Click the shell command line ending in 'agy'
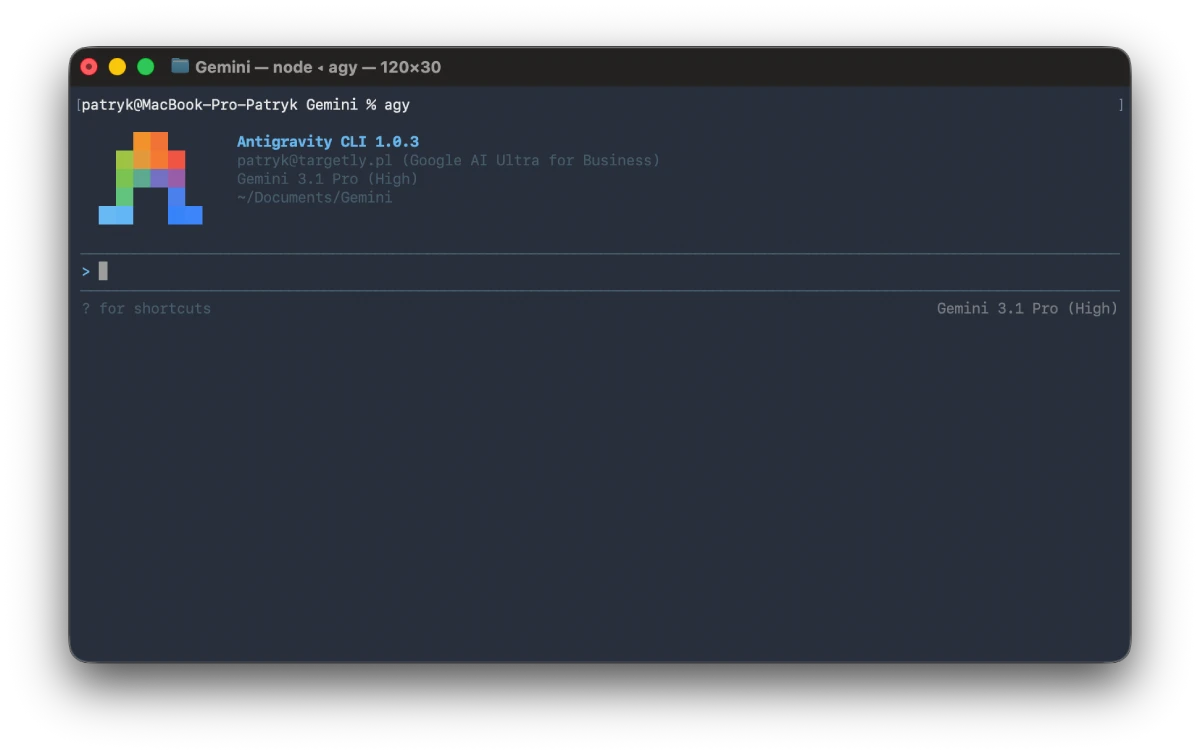Viewport: 1200px width, 754px height. [x=246, y=105]
